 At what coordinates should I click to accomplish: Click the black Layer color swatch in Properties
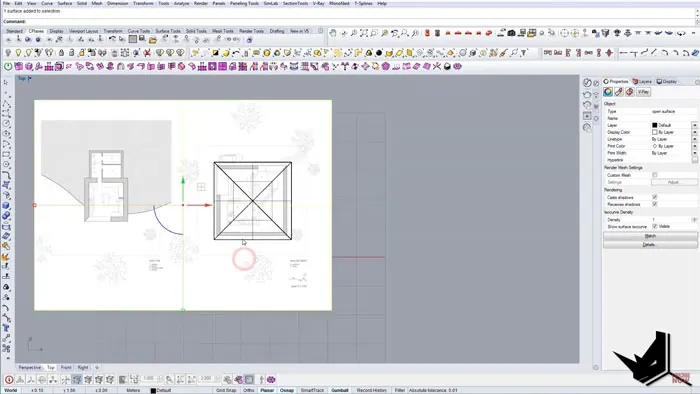pyautogui.click(x=654, y=125)
